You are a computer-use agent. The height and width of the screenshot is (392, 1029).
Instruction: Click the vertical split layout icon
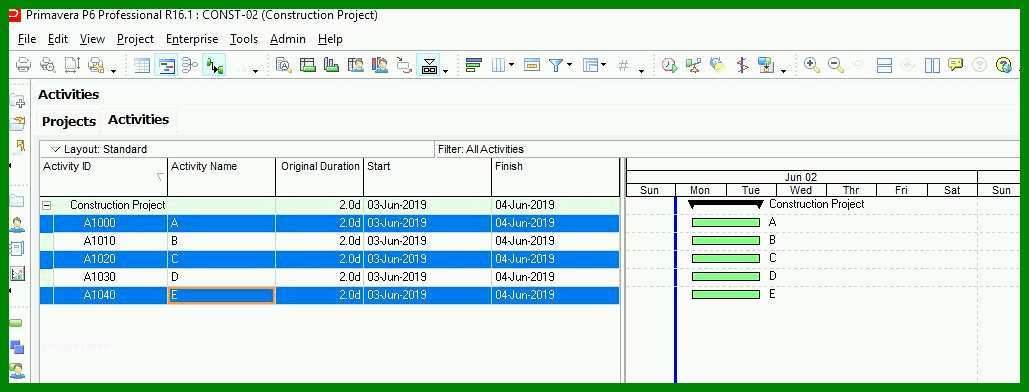933,65
